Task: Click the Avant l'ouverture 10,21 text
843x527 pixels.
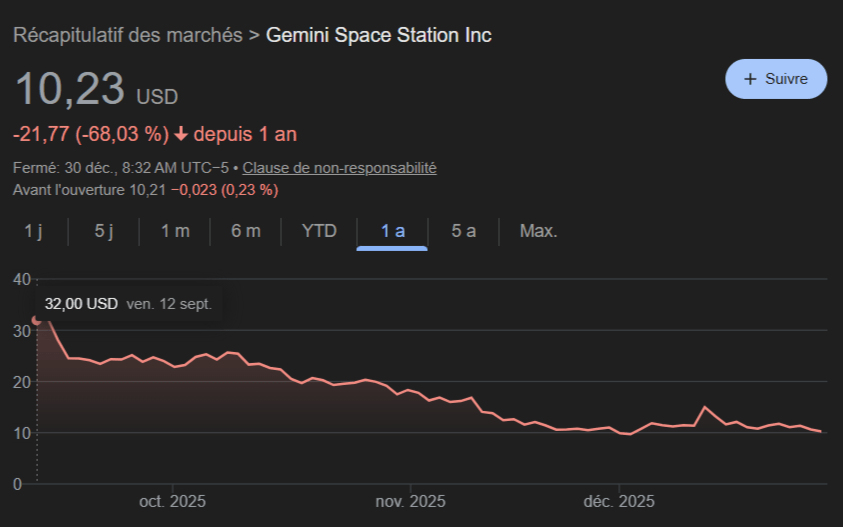Action: pos(89,190)
